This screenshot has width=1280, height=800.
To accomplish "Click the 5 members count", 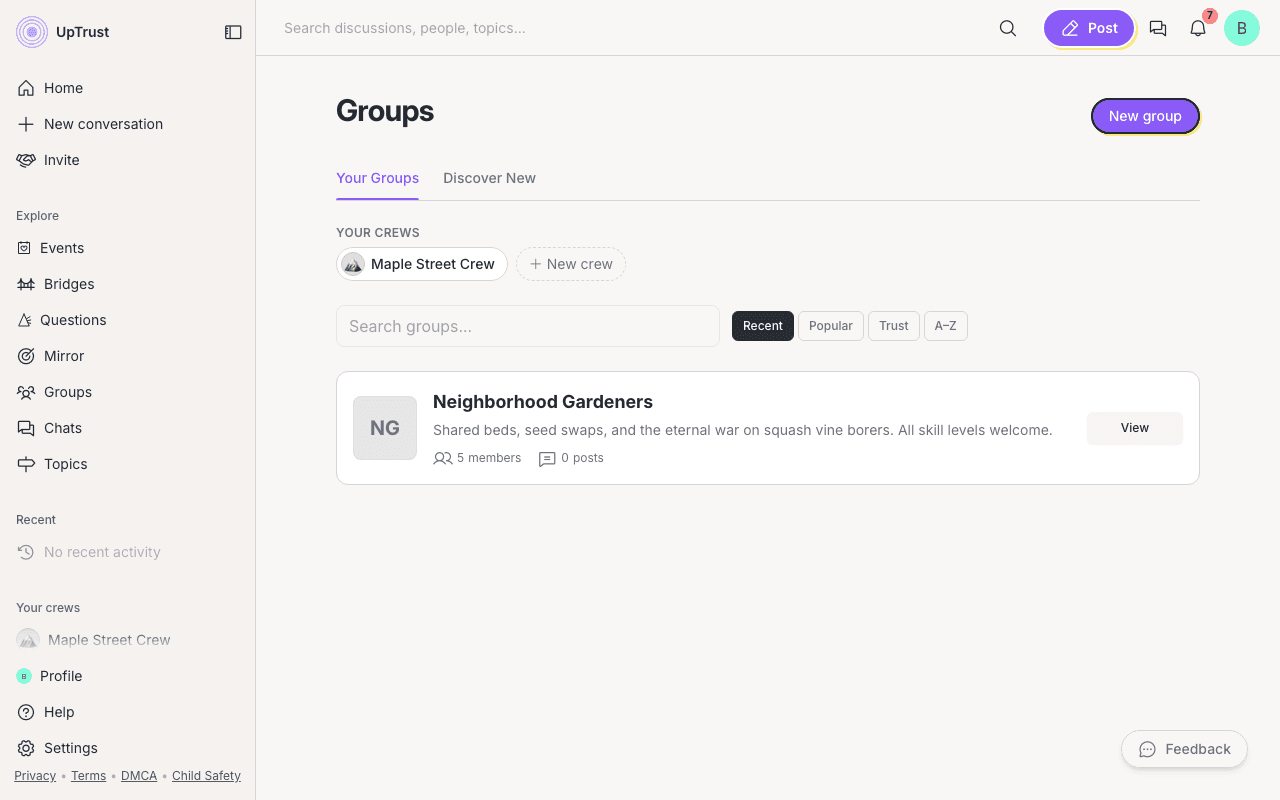I will click(x=477, y=458).
